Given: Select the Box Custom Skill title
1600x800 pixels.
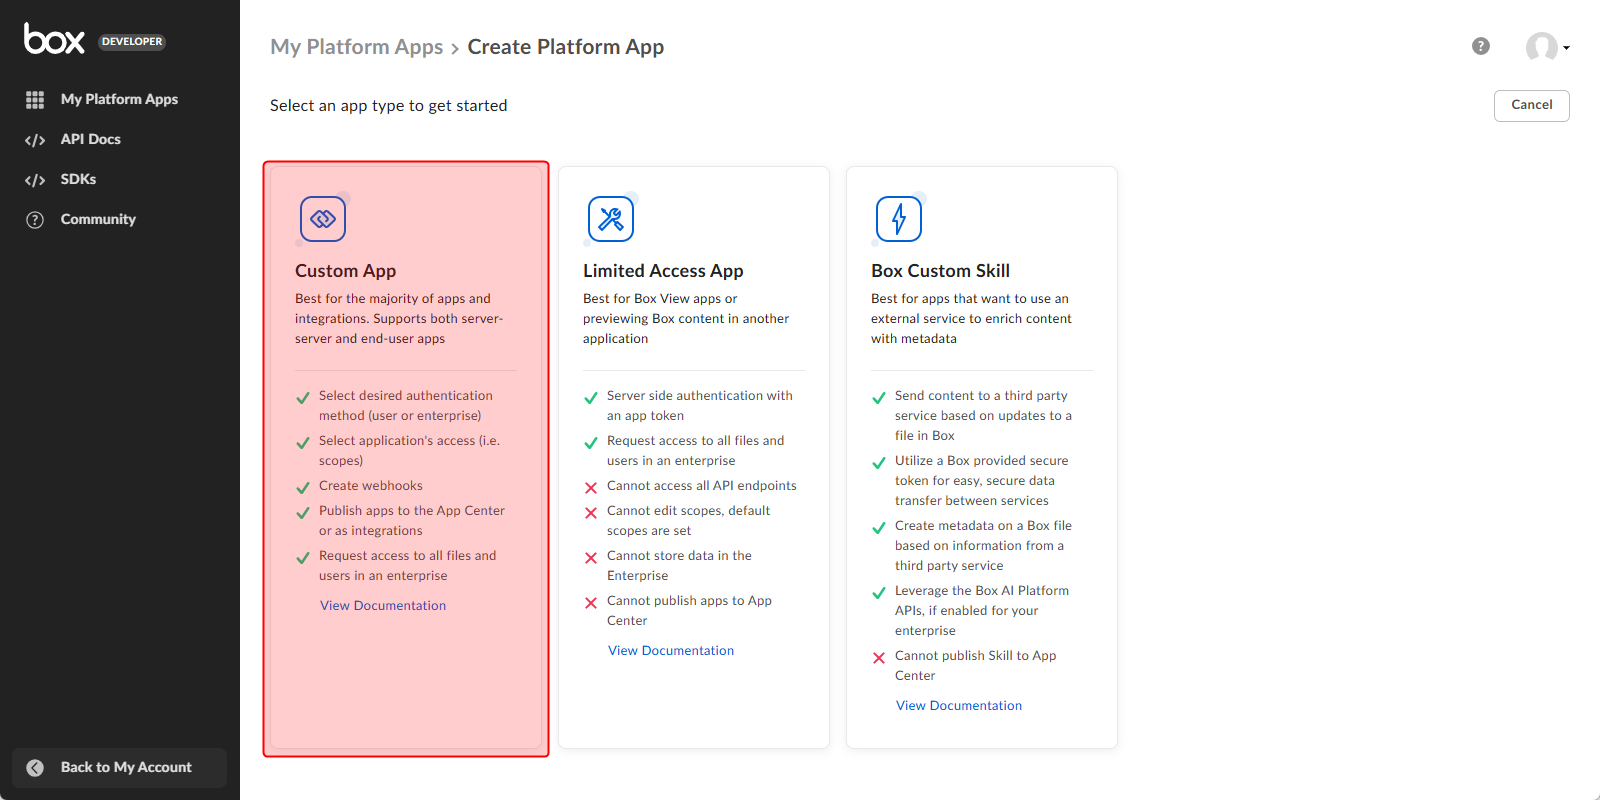Looking at the screenshot, I should 940,271.
